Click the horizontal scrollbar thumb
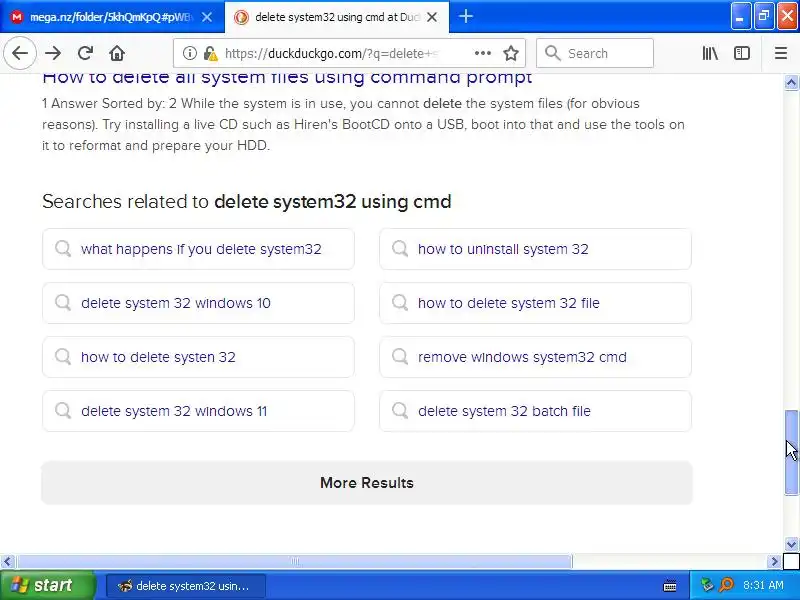 pyautogui.click(x=294, y=562)
